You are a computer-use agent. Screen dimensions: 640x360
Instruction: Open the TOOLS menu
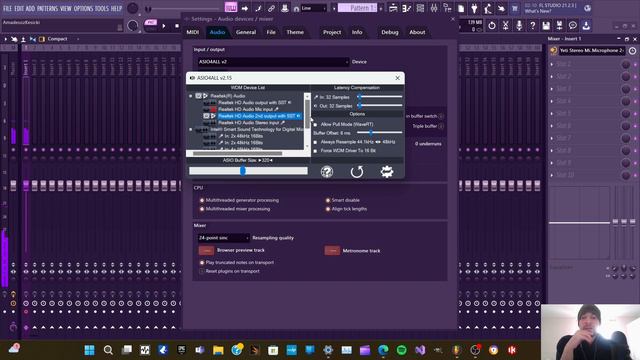point(102,8)
